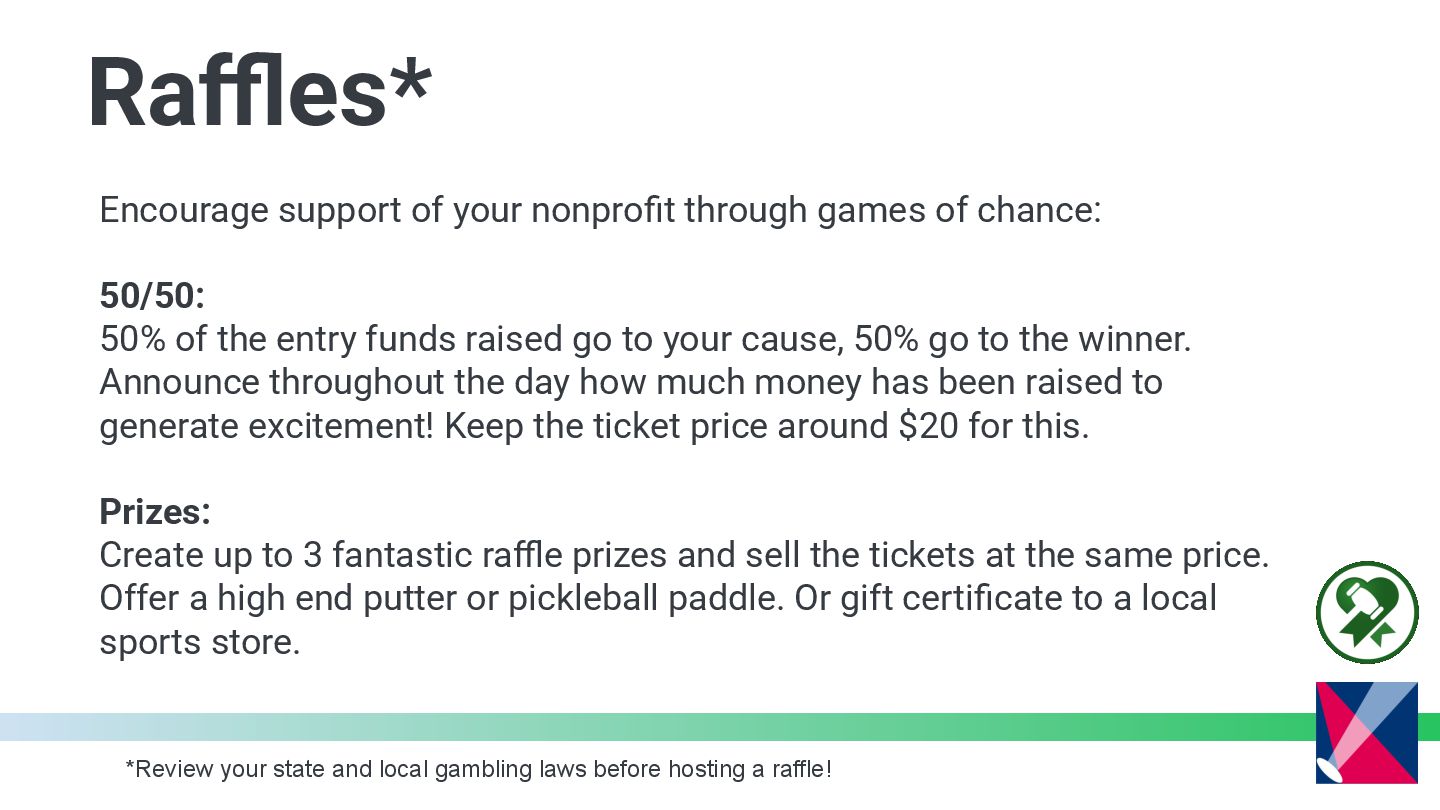This screenshot has height=810, width=1440.
Task: Click the line starting "Announce throughout the day"
Action: tap(630, 383)
